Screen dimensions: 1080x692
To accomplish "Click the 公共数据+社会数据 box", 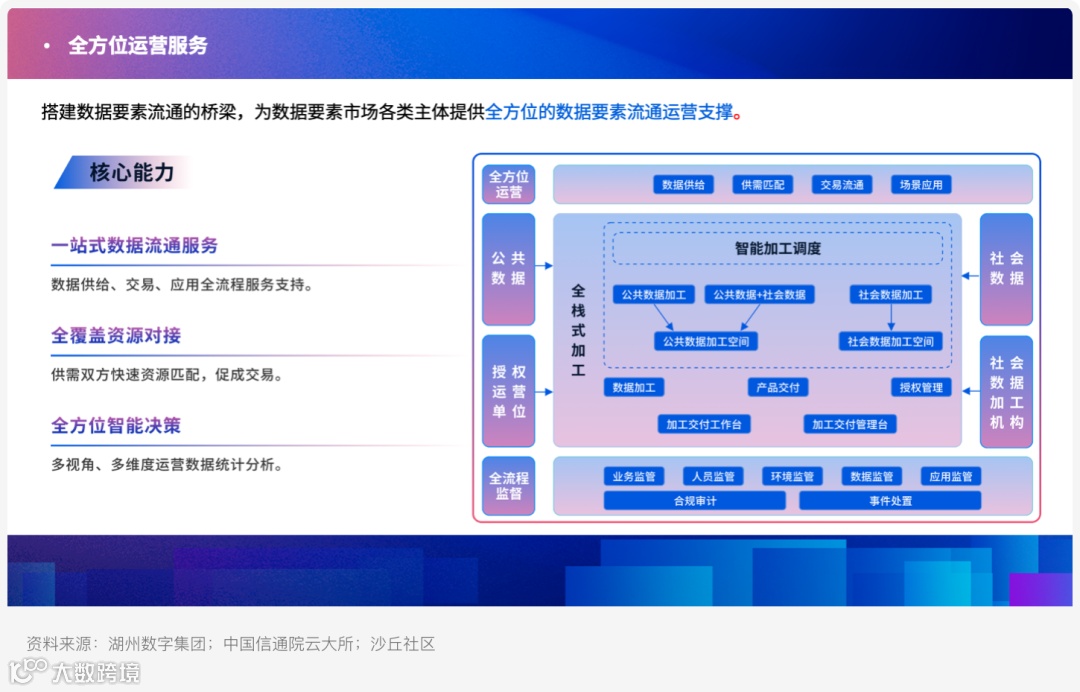I will [x=760, y=295].
